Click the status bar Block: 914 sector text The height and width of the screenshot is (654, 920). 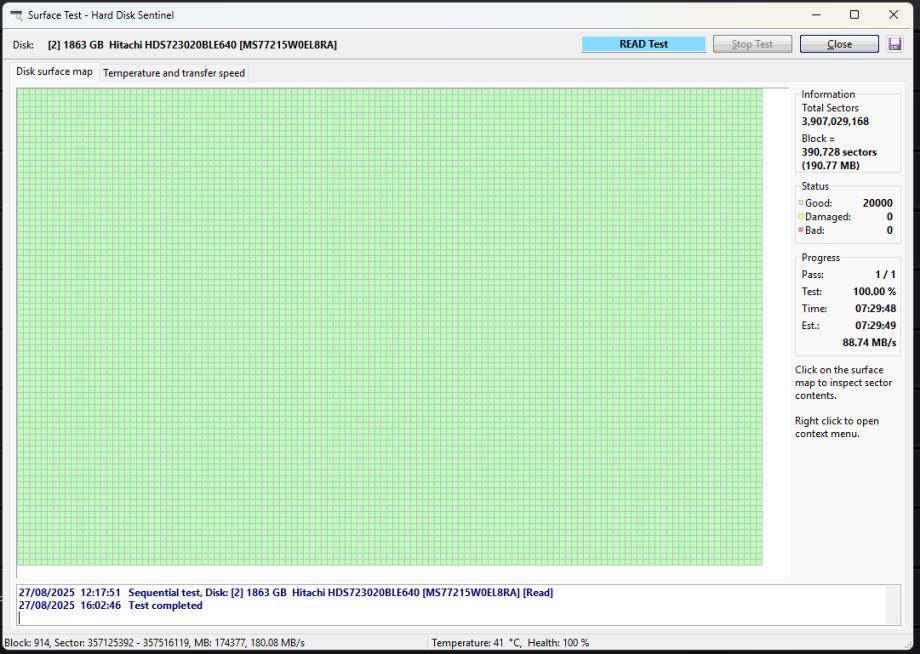154,643
